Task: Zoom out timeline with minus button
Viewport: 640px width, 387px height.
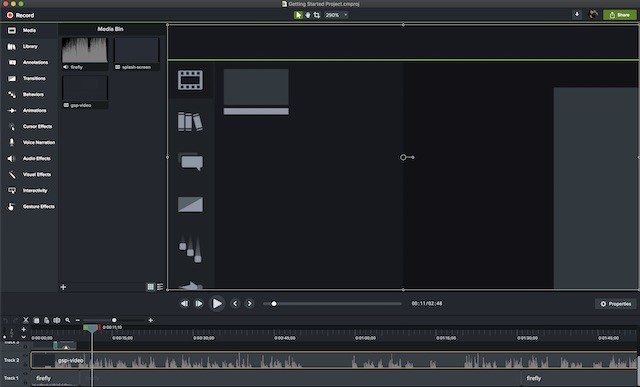Action: tap(78, 320)
